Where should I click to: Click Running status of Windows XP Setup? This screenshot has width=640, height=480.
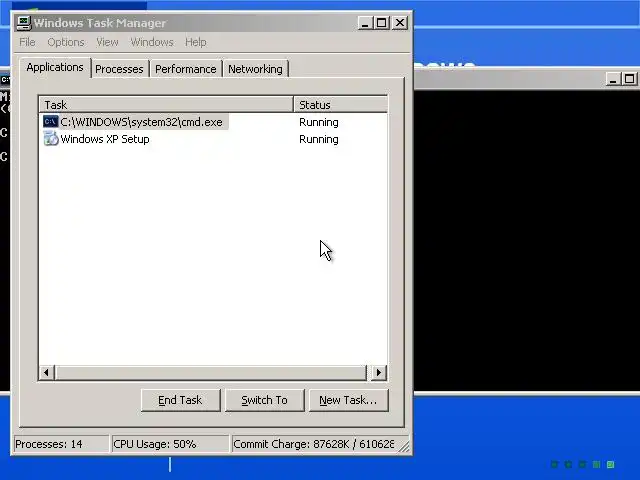[x=319, y=139]
